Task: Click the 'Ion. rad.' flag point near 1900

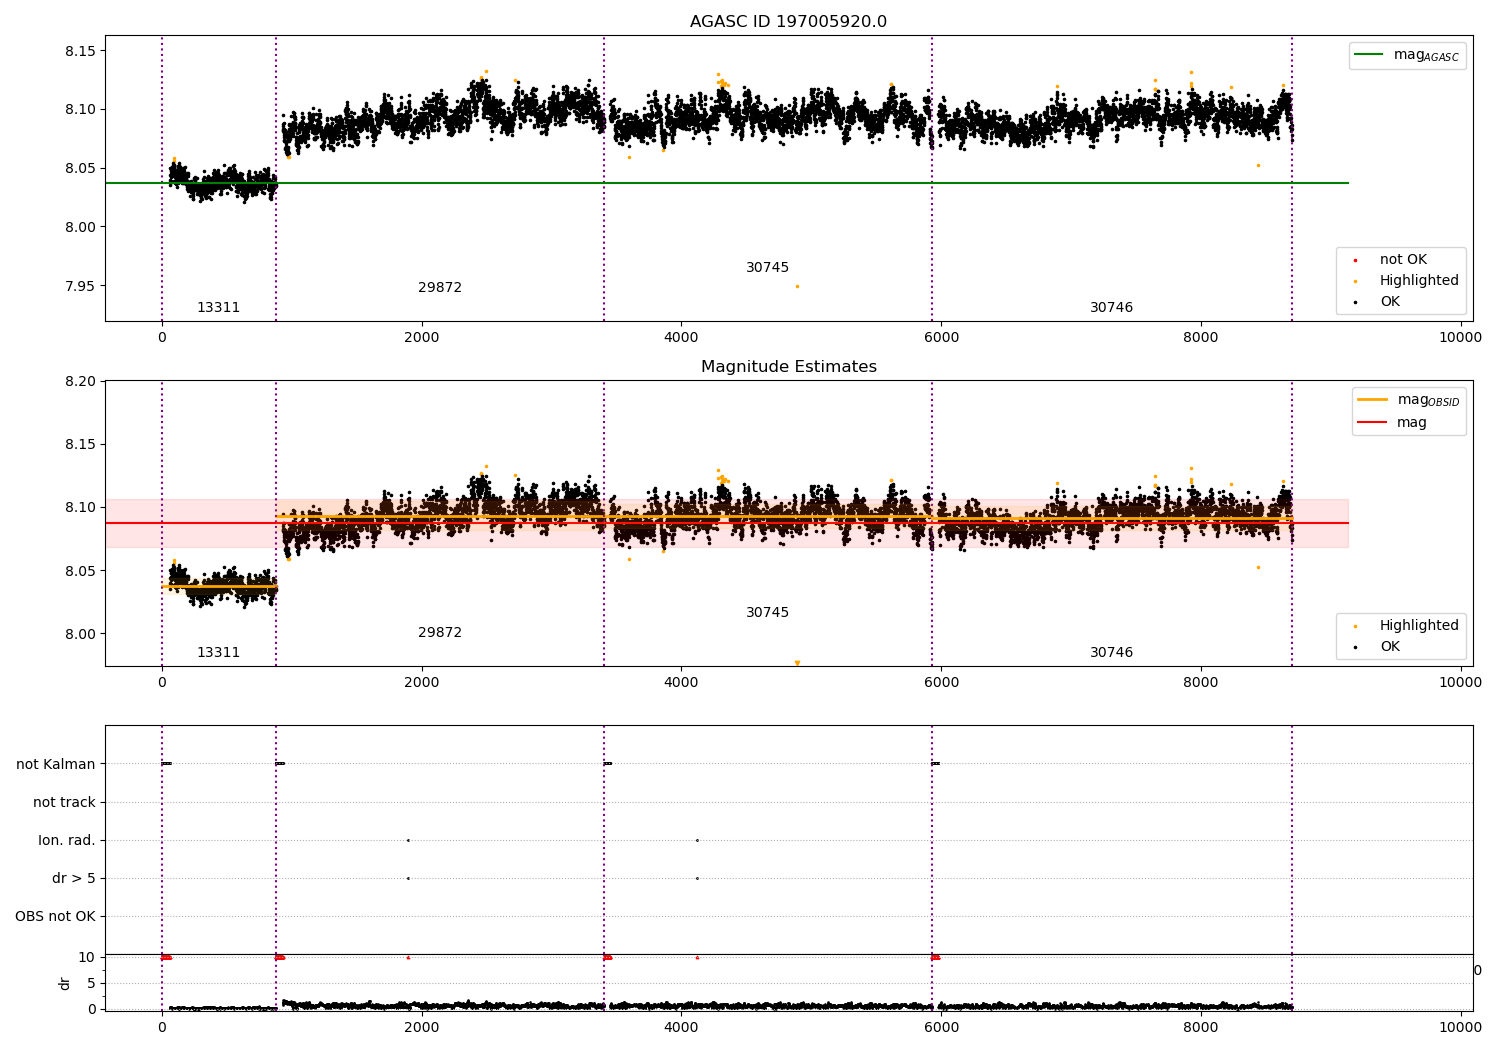Action: [x=408, y=841]
